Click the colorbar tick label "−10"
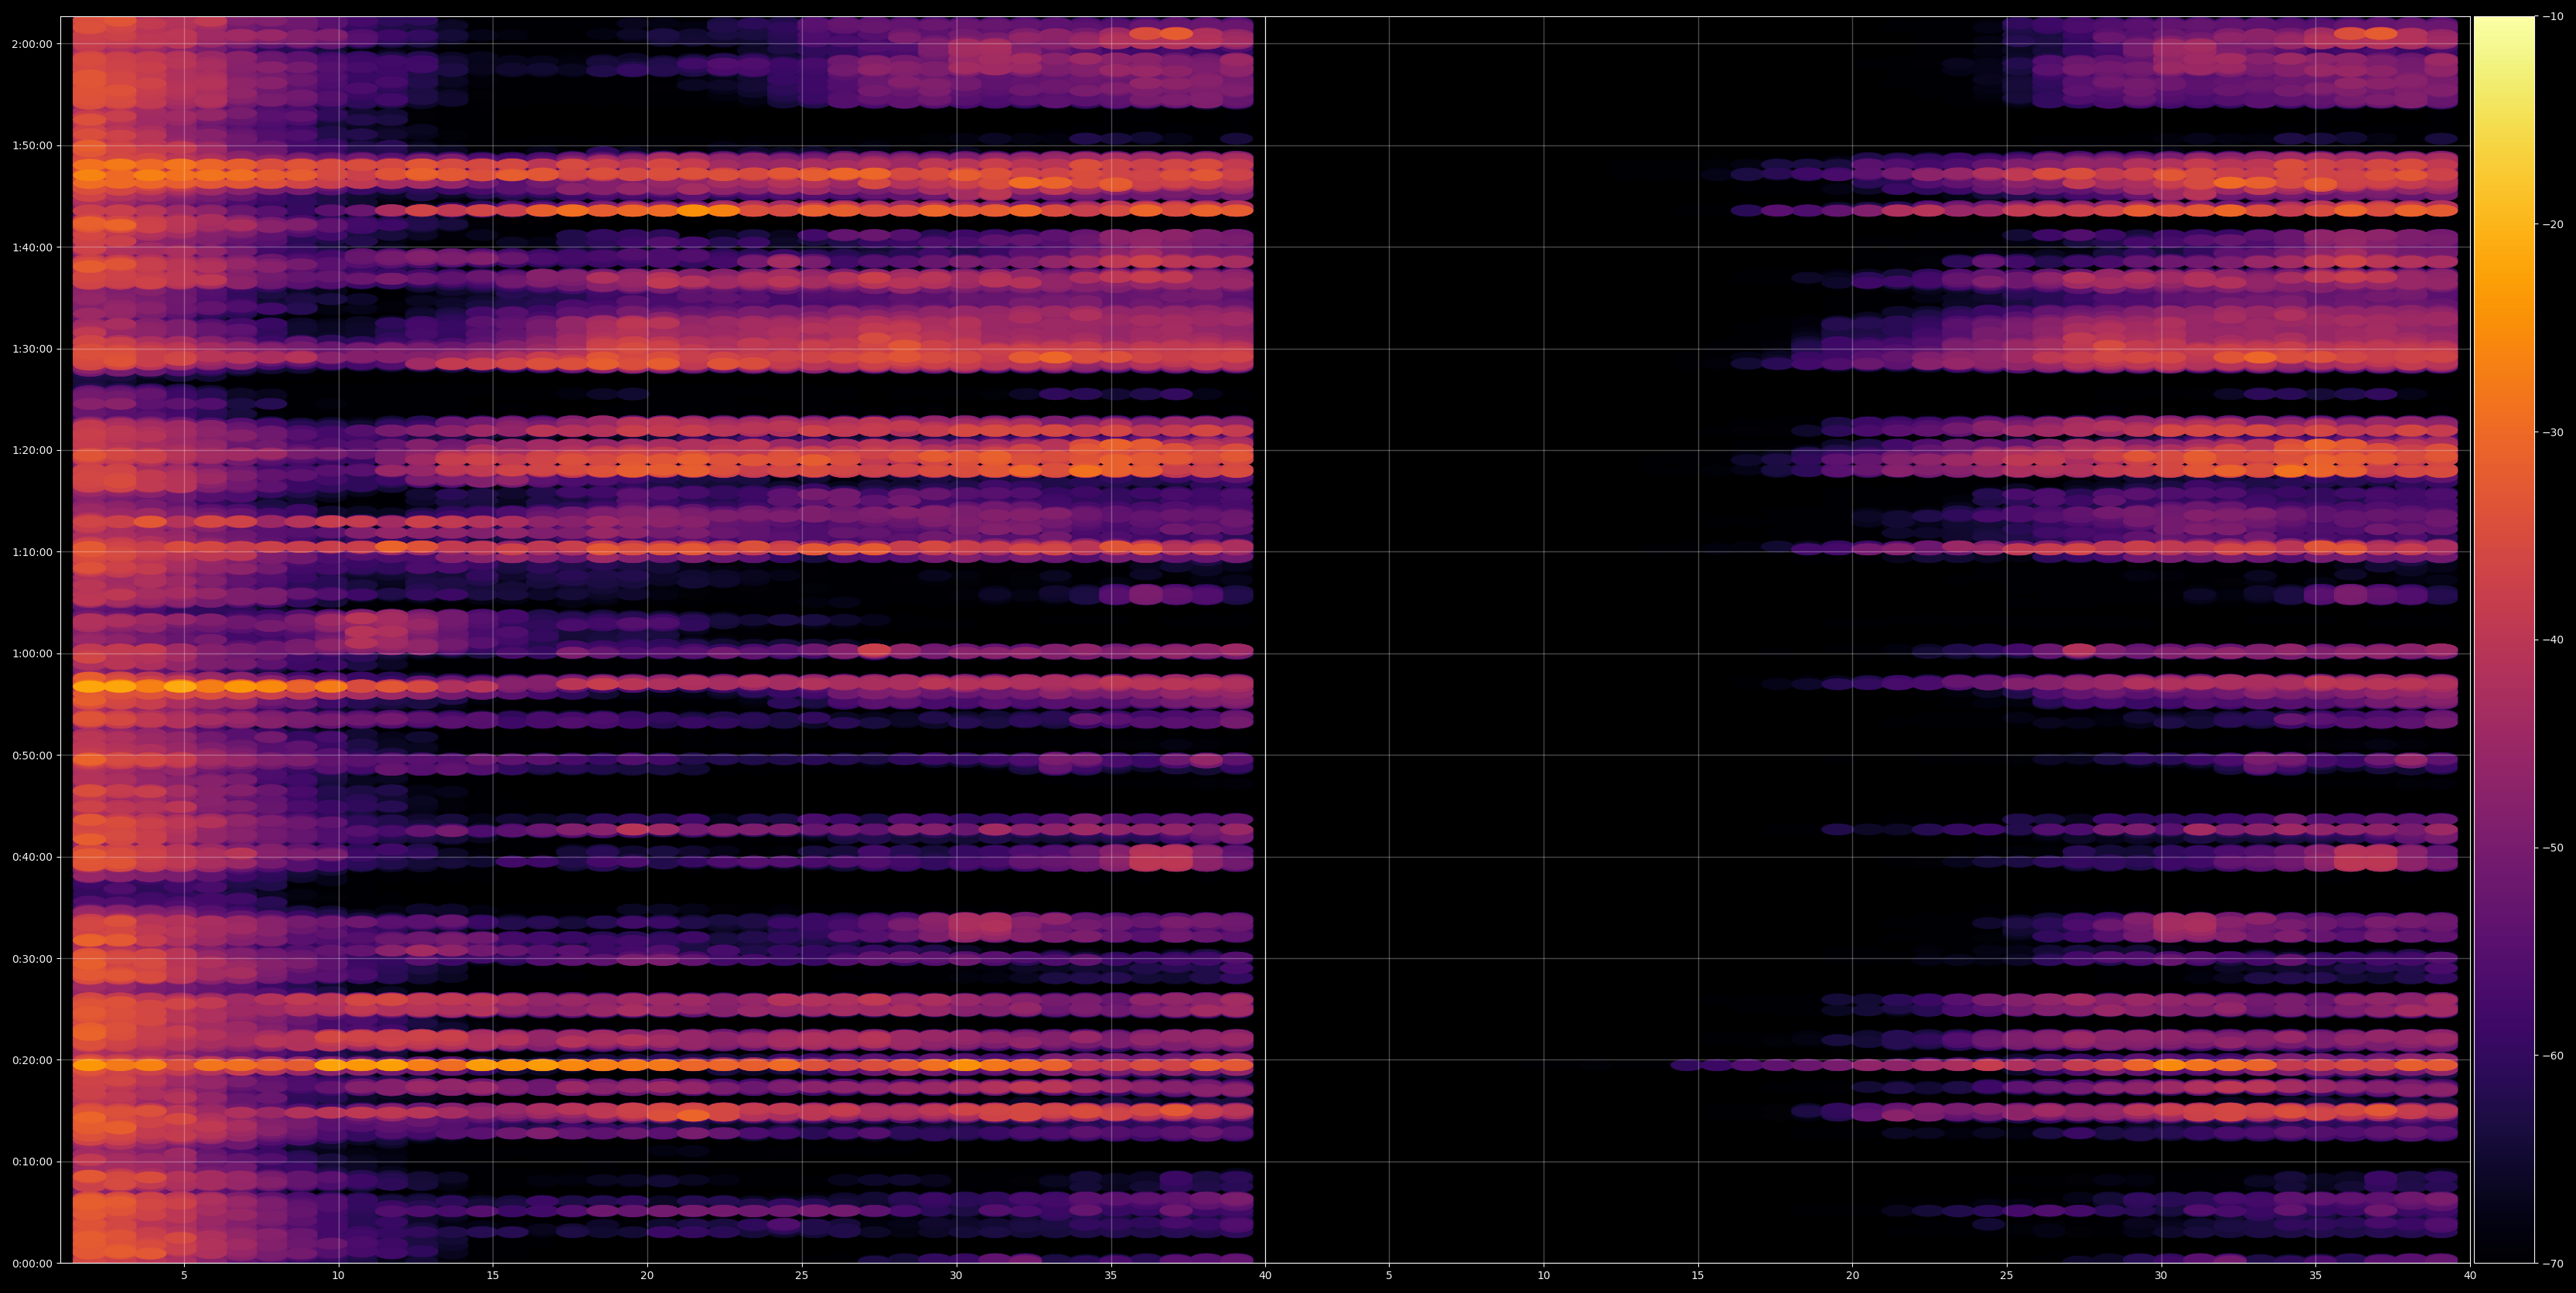This screenshot has width=2576, height=1293. pyautogui.click(x=2553, y=16)
